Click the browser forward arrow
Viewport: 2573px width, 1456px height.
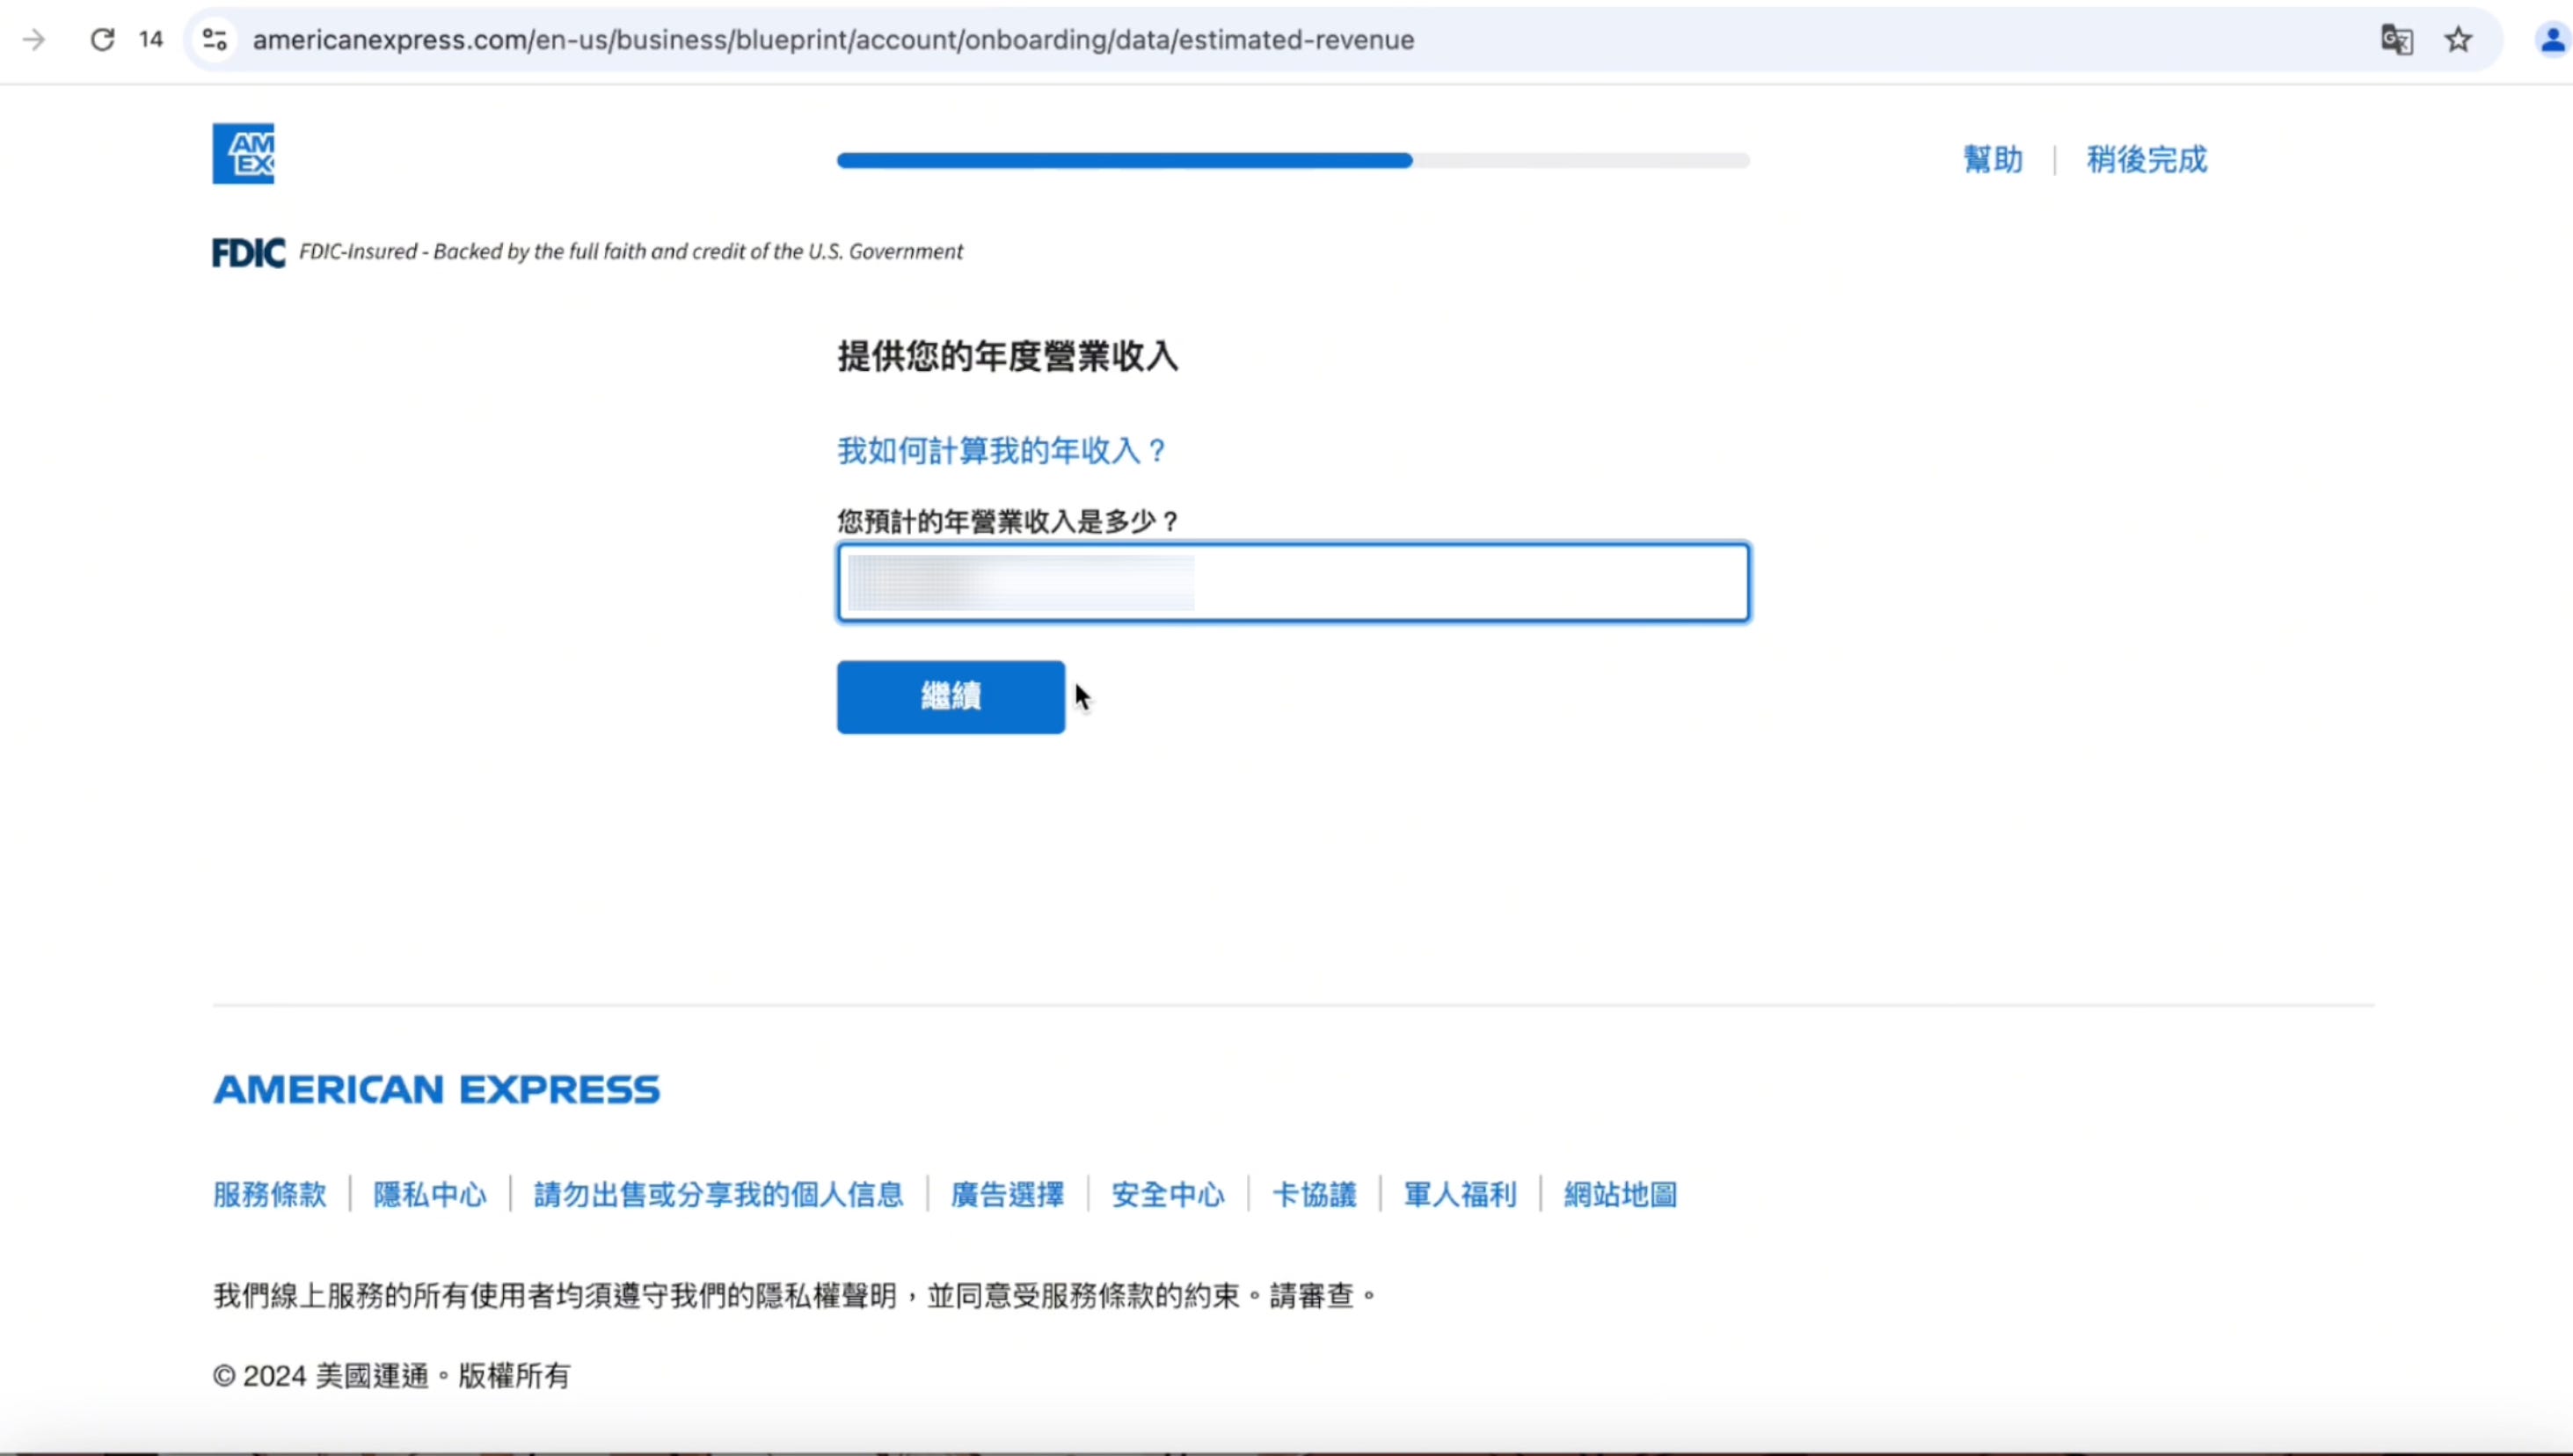point(34,40)
